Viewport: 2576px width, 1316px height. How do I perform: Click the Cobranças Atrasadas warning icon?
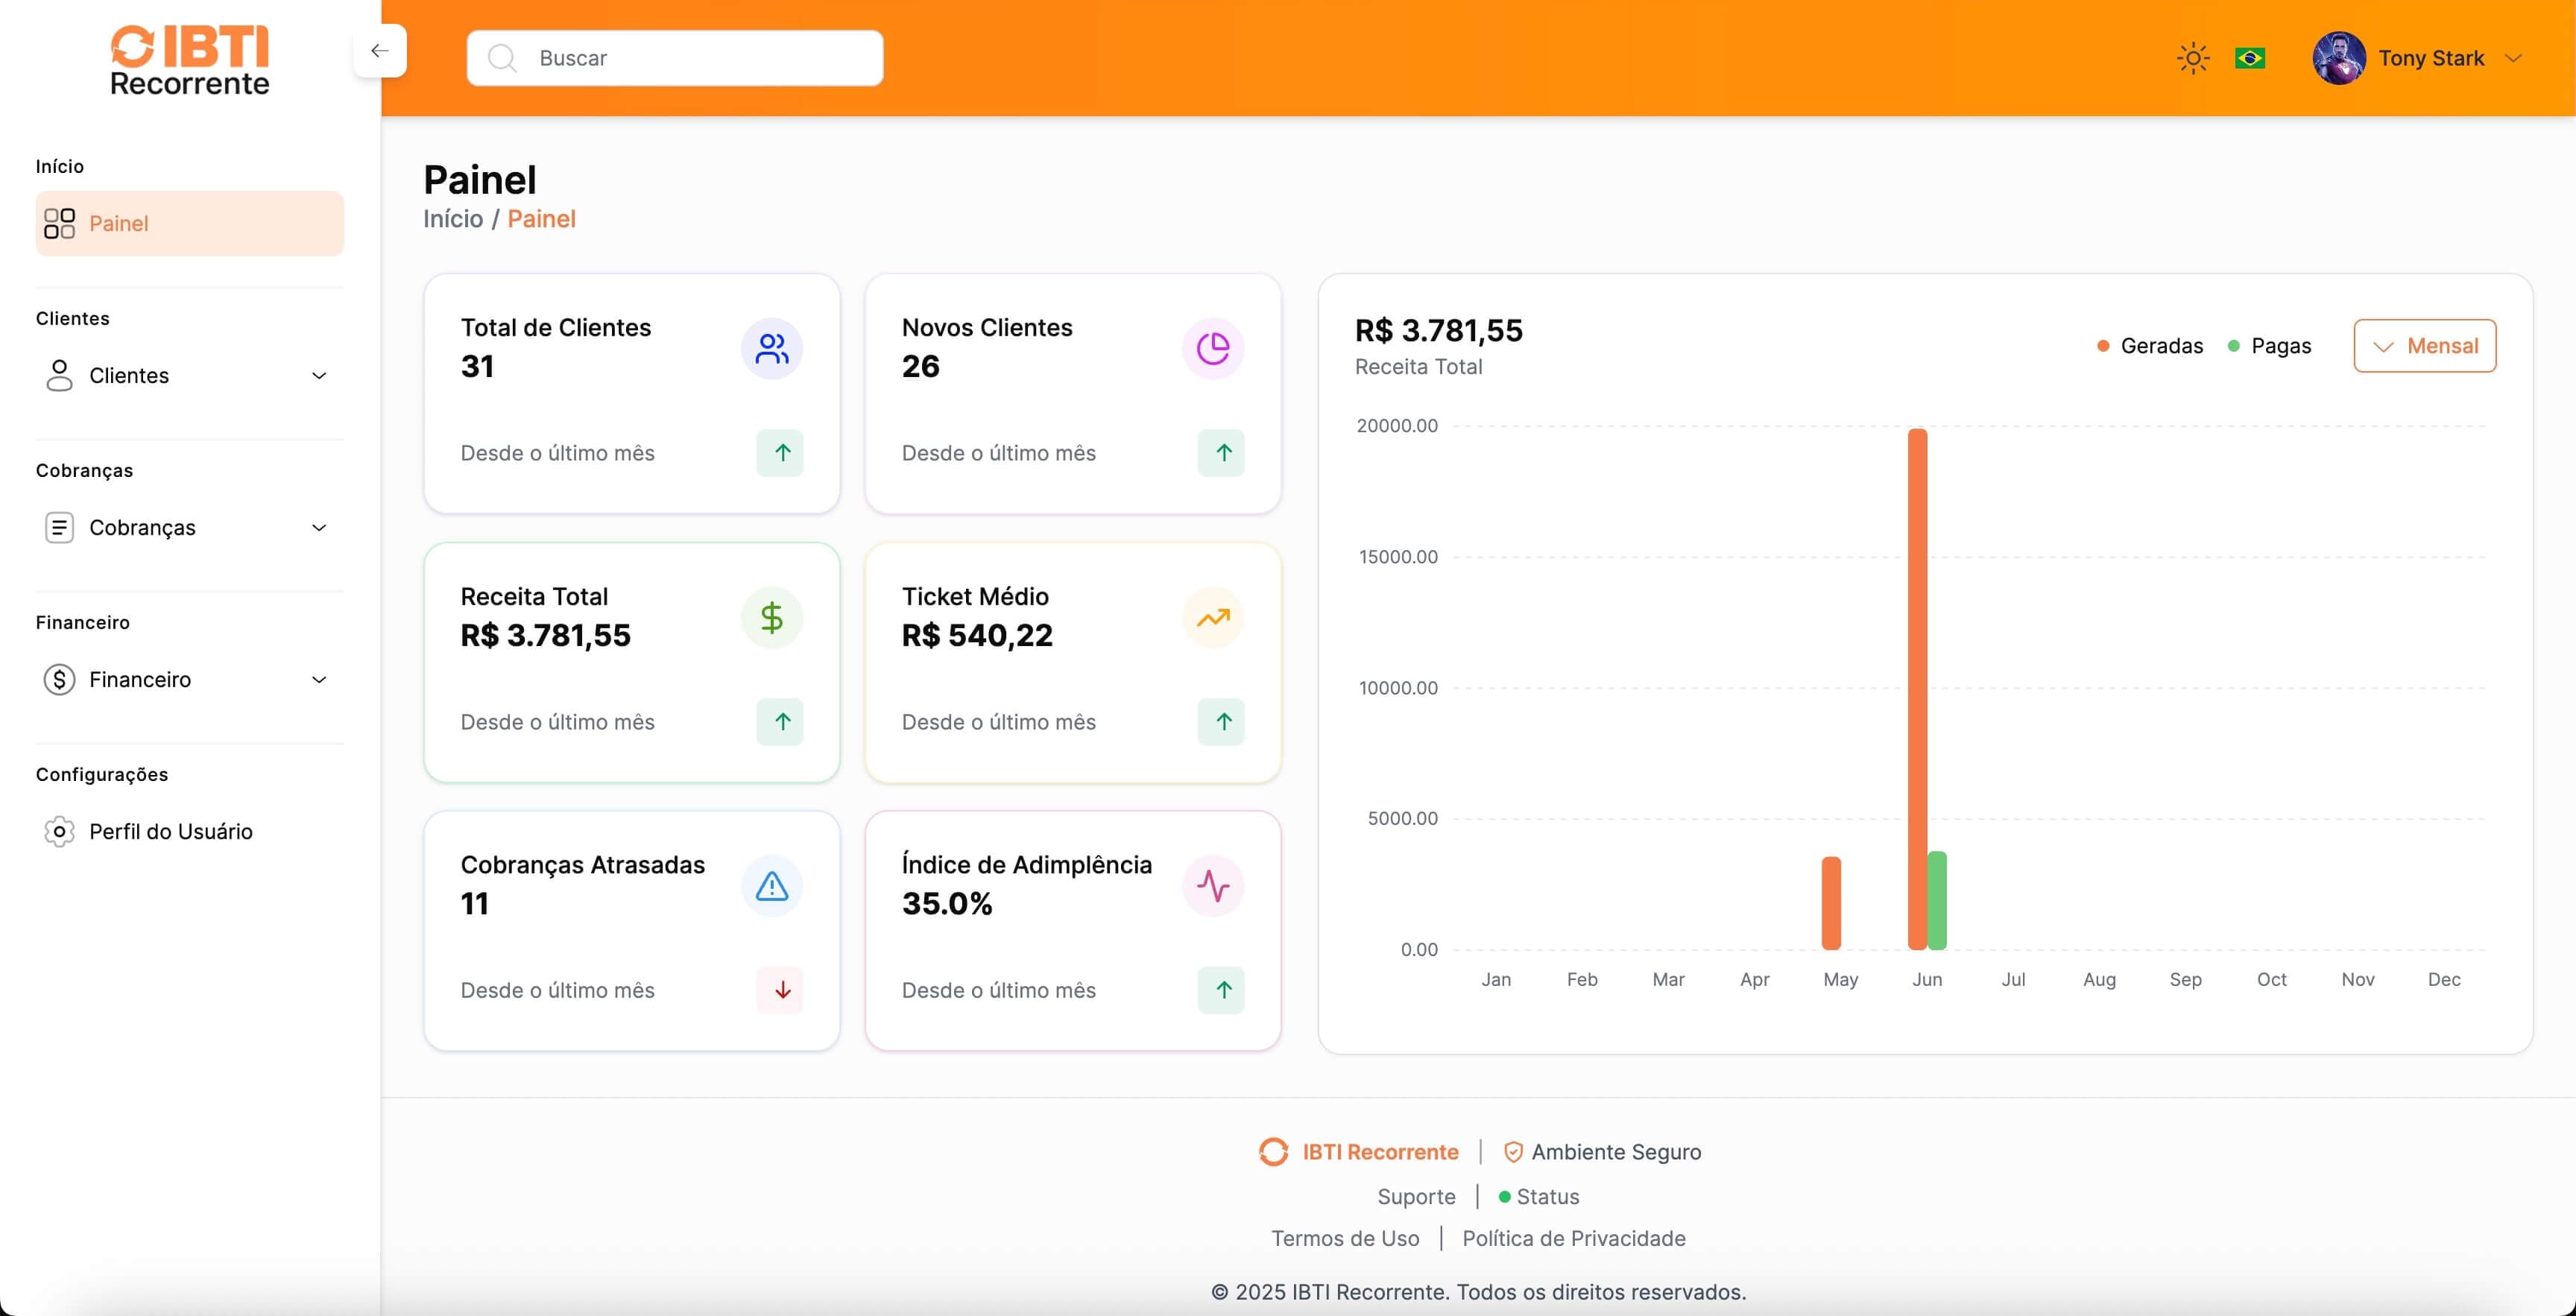[x=771, y=886]
